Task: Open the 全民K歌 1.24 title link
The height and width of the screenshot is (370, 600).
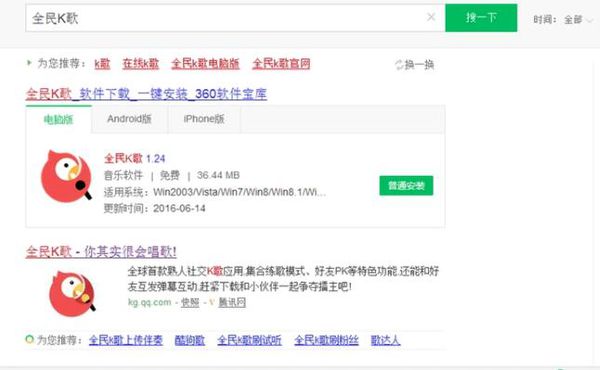Action: point(135,158)
